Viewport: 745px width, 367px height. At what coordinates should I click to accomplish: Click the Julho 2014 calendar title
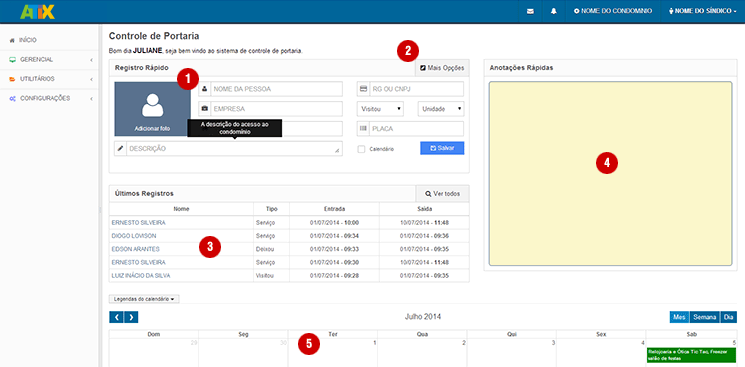(423, 317)
